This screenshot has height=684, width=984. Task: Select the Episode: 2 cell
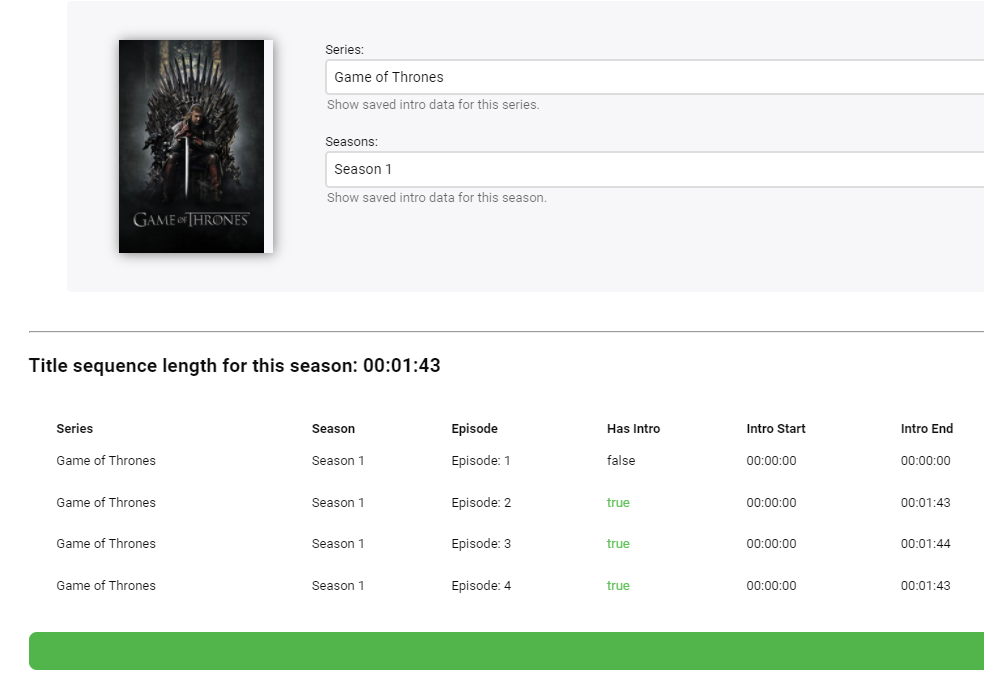tap(481, 503)
